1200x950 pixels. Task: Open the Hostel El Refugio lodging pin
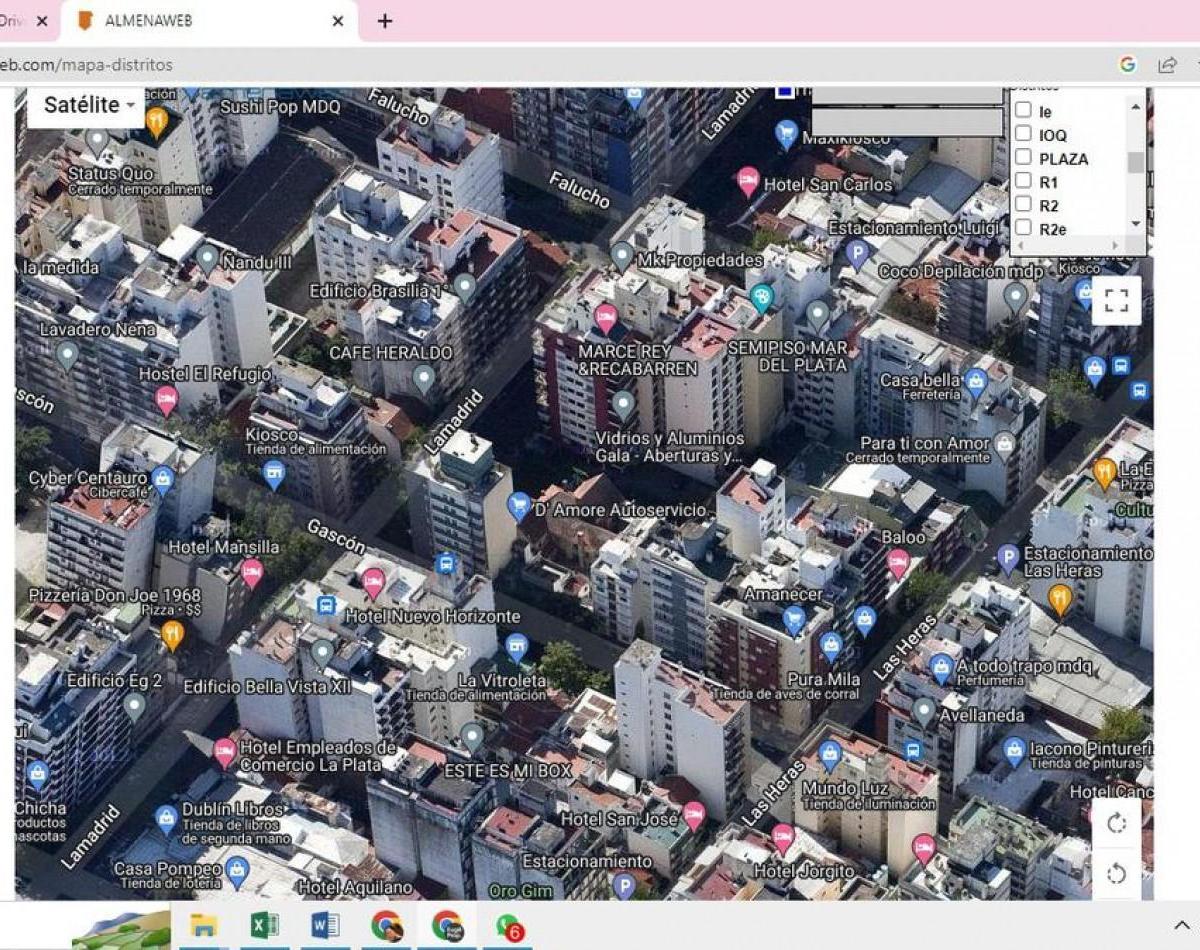coord(167,400)
